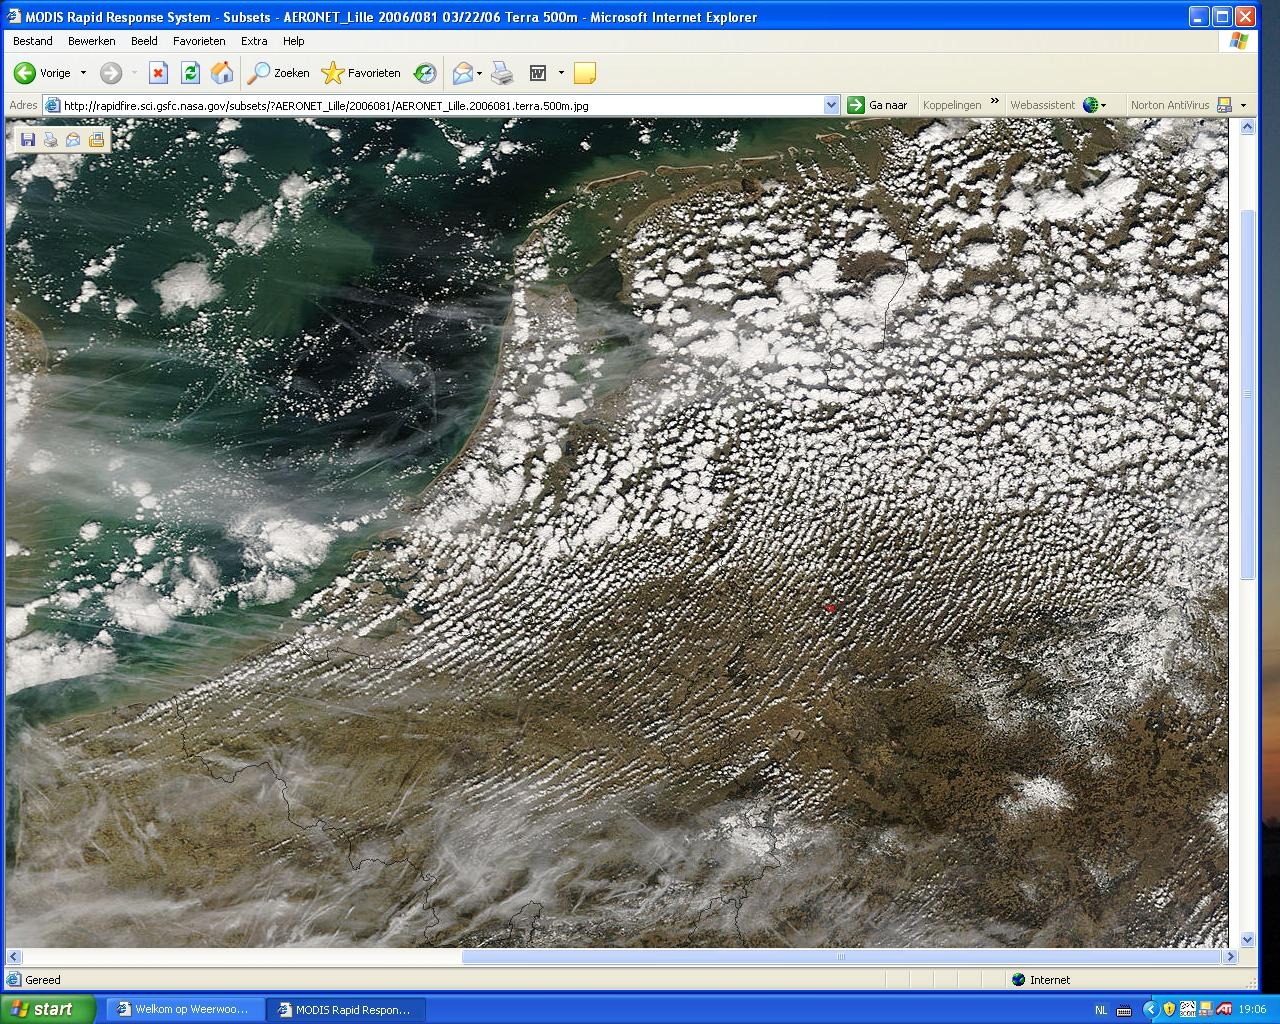The width and height of the screenshot is (1280, 1024).
Task: Refresh the page with the green arrows icon
Action: pyautogui.click(x=190, y=73)
